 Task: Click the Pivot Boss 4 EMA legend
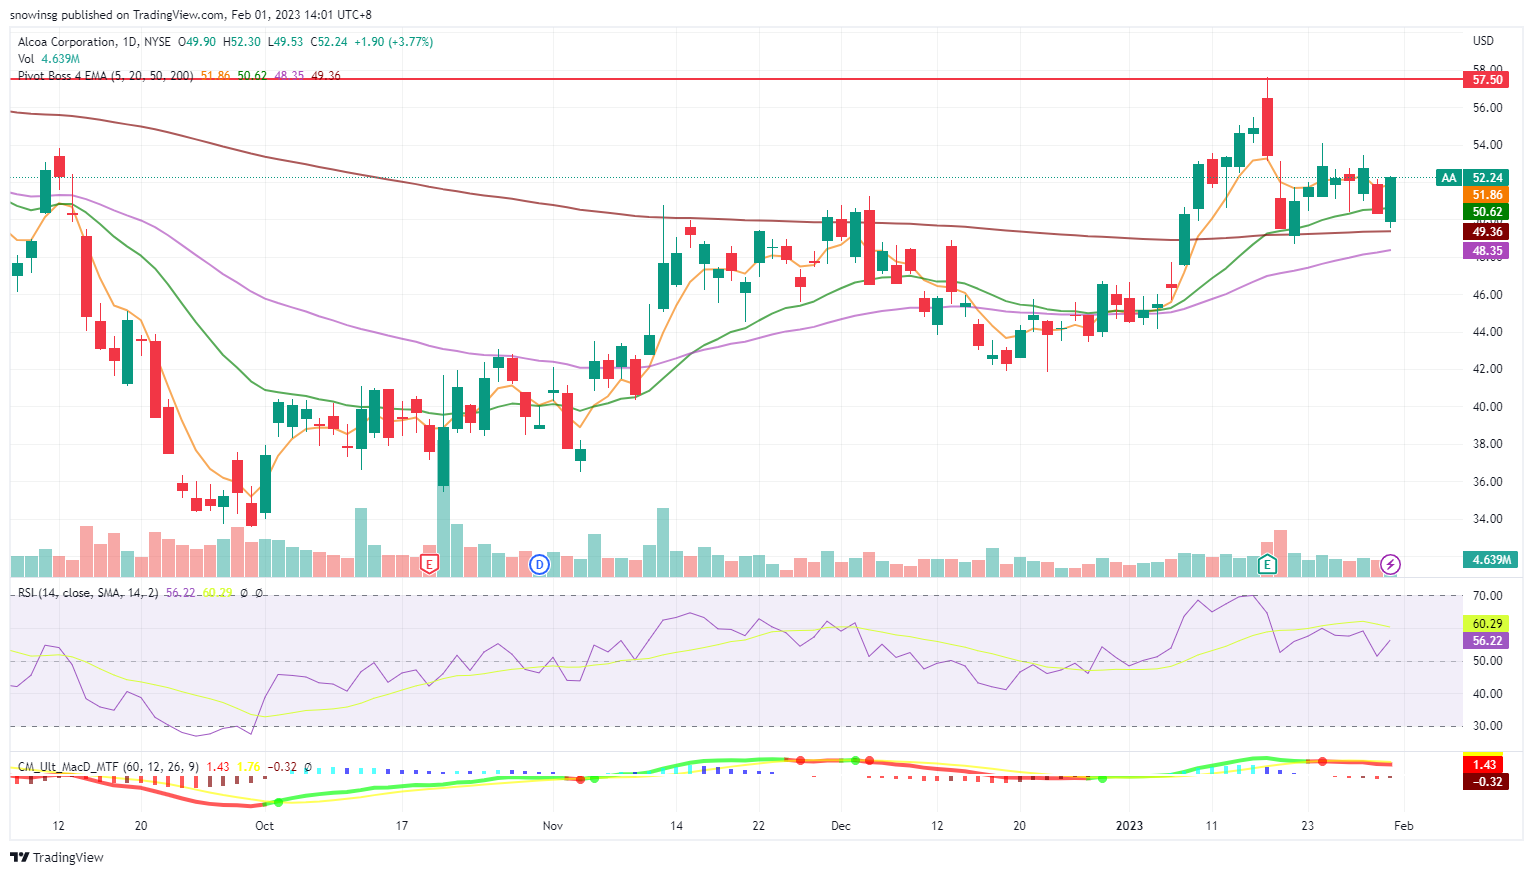[x=105, y=76]
